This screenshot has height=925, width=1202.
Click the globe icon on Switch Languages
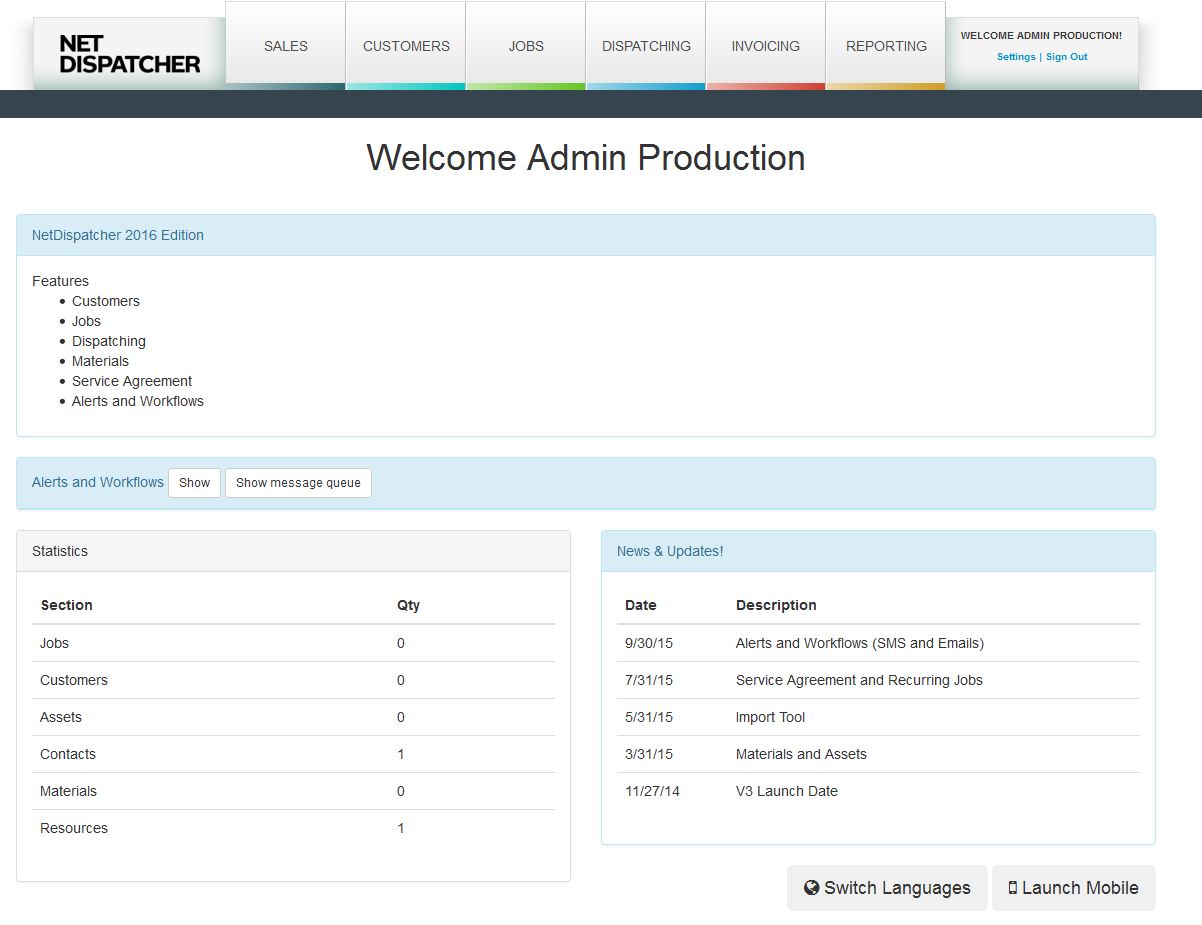[812, 888]
